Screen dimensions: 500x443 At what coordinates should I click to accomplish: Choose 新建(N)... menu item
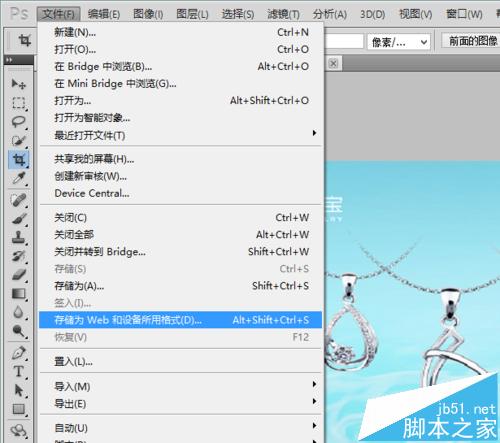tap(181, 32)
